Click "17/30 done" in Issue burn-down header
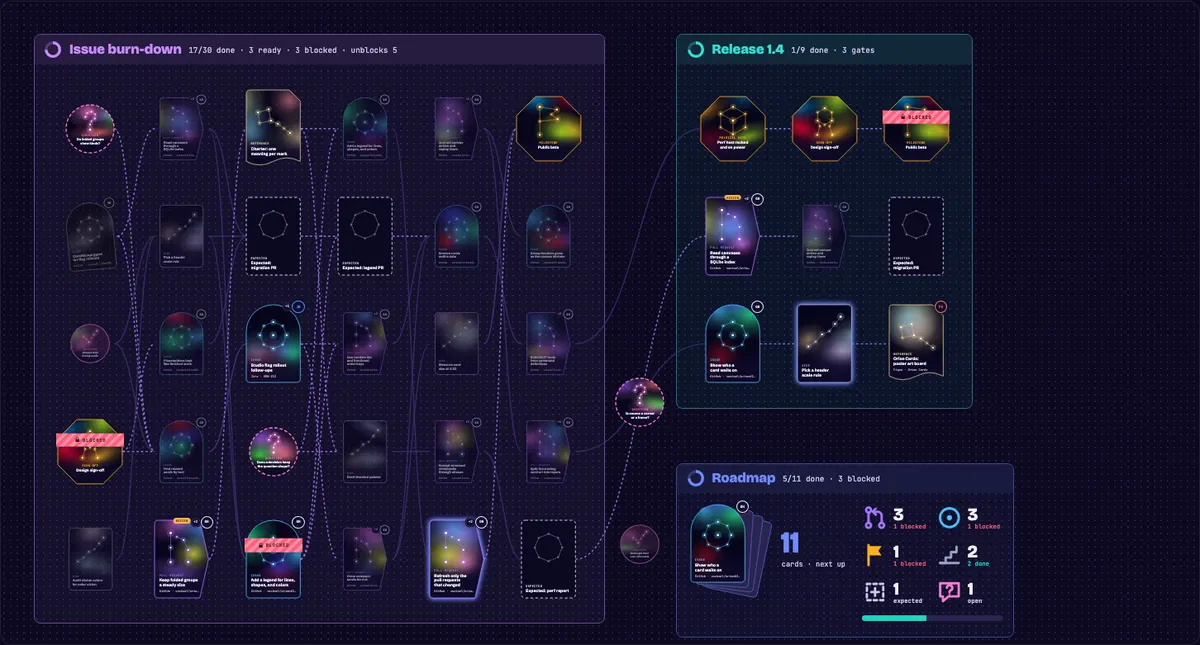Screen dimensions: 1200x645 (213, 50)
